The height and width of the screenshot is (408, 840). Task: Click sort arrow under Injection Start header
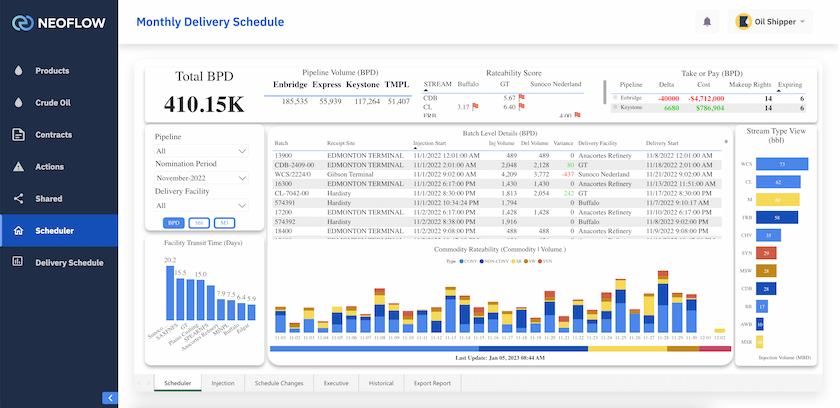tap(415, 148)
